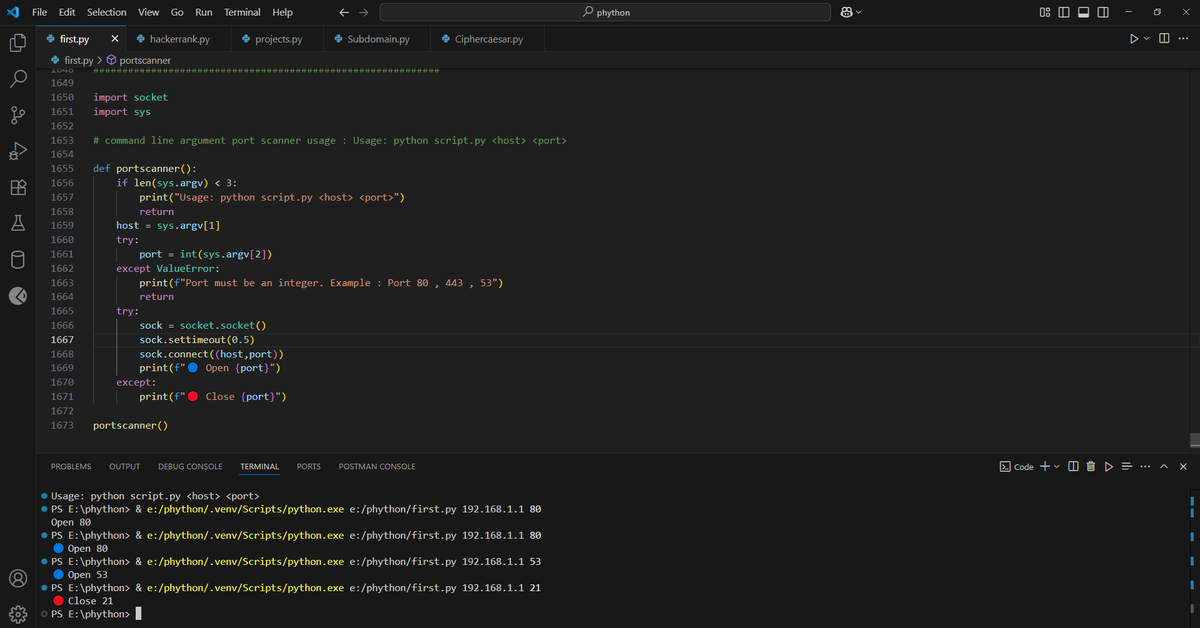Split the editor to the right
1200x628 pixels.
[1165, 39]
